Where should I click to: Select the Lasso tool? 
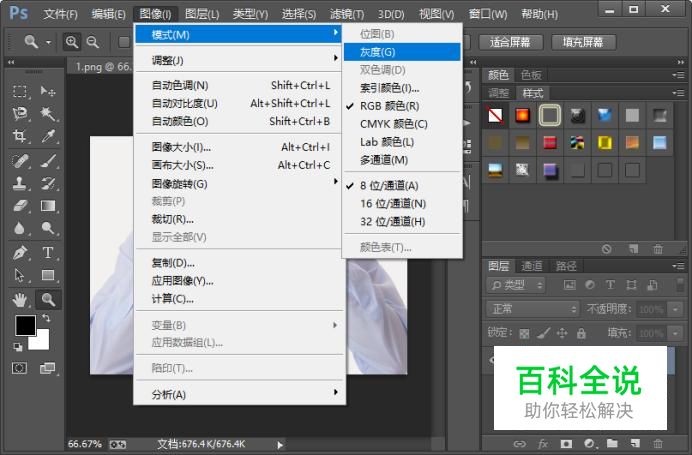(x=19, y=113)
